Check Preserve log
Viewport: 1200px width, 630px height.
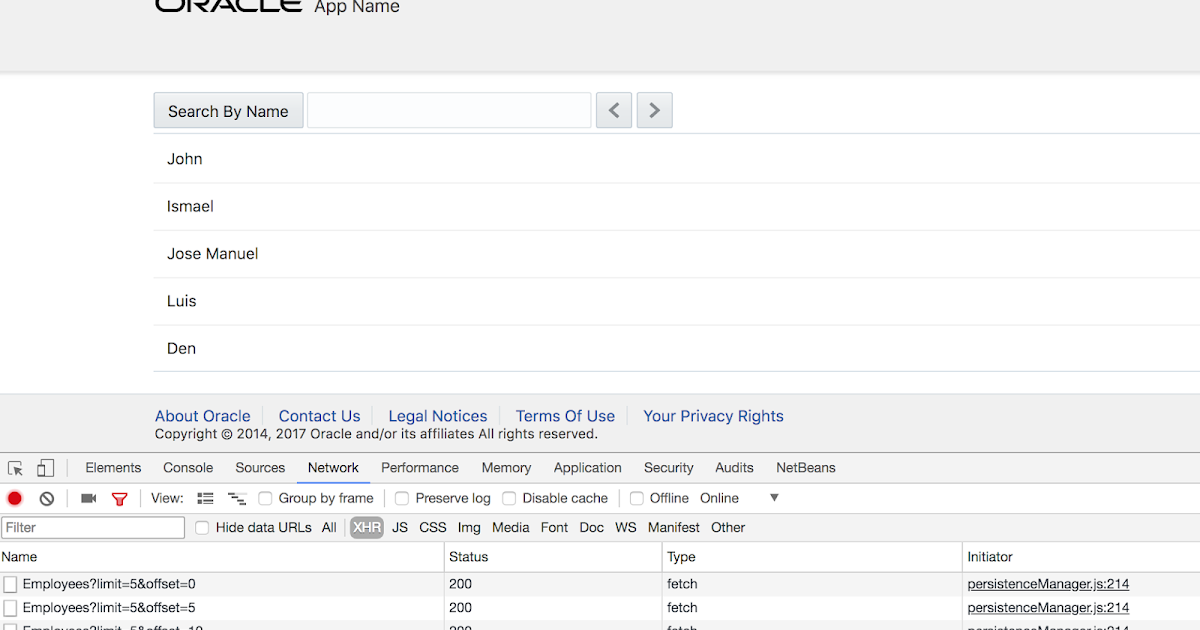(x=401, y=497)
